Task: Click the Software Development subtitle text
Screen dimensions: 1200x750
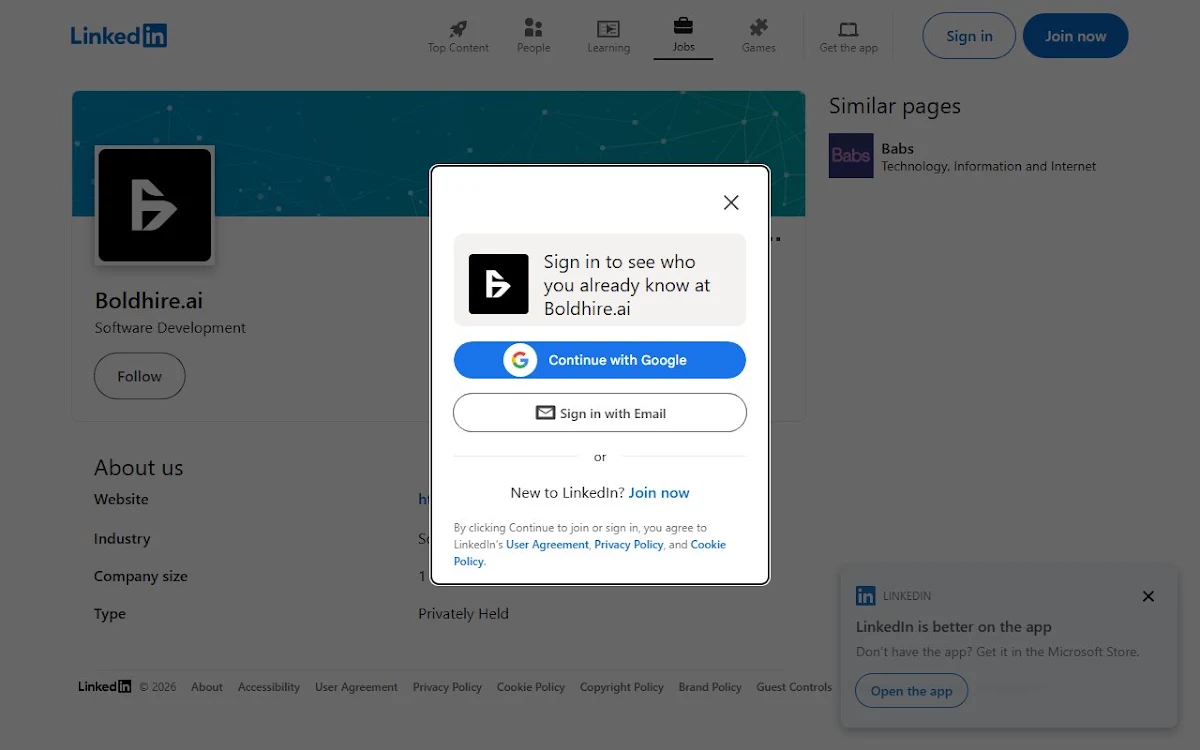Action: pos(170,328)
